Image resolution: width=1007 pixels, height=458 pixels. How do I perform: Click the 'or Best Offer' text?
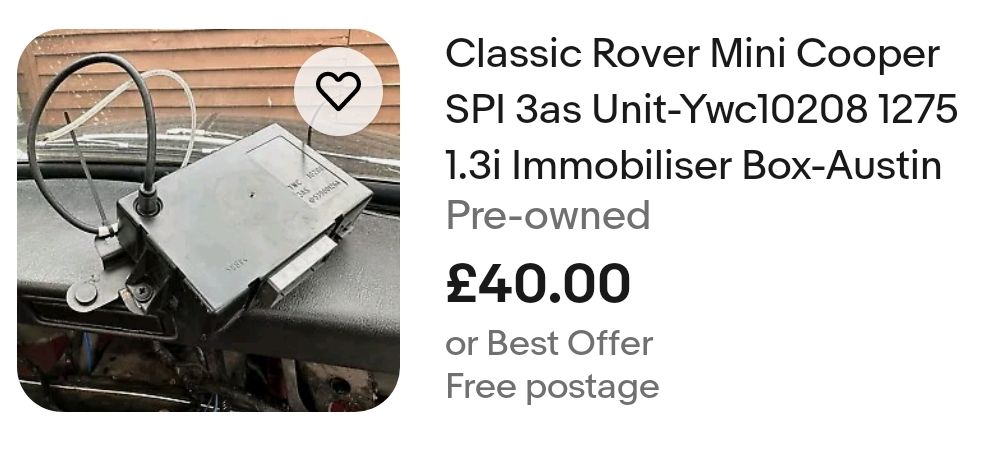(x=549, y=343)
